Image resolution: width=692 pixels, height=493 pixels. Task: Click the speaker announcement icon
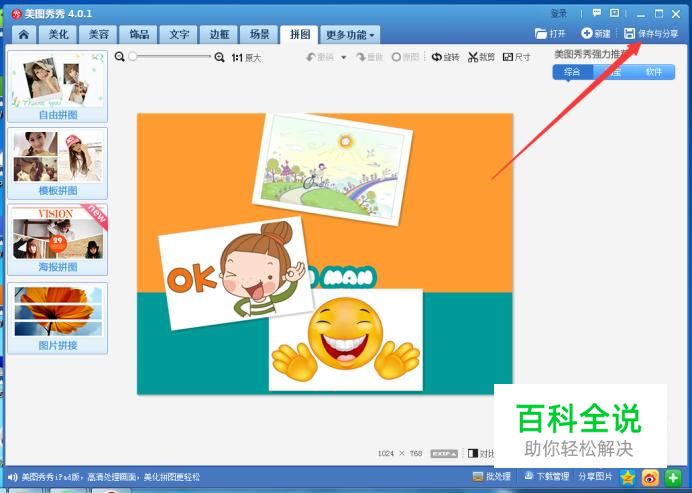[12, 477]
